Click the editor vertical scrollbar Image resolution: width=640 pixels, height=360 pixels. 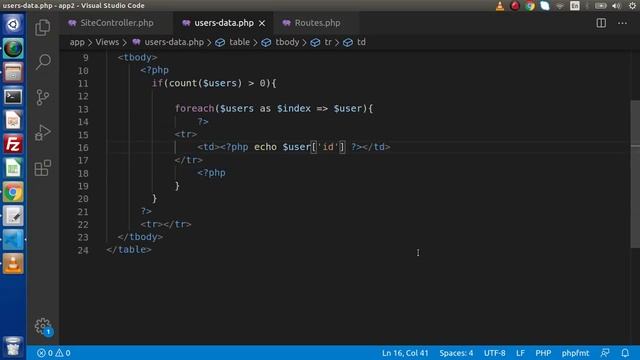635,173
